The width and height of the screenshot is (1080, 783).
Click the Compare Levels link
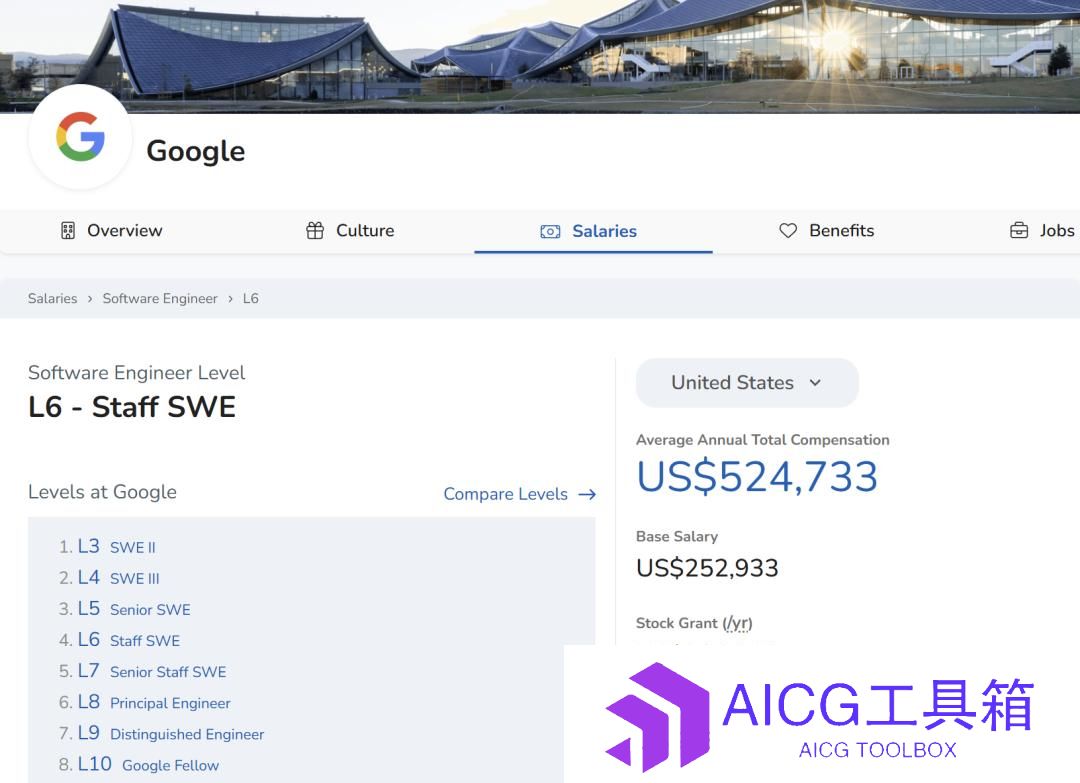click(506, 494)
